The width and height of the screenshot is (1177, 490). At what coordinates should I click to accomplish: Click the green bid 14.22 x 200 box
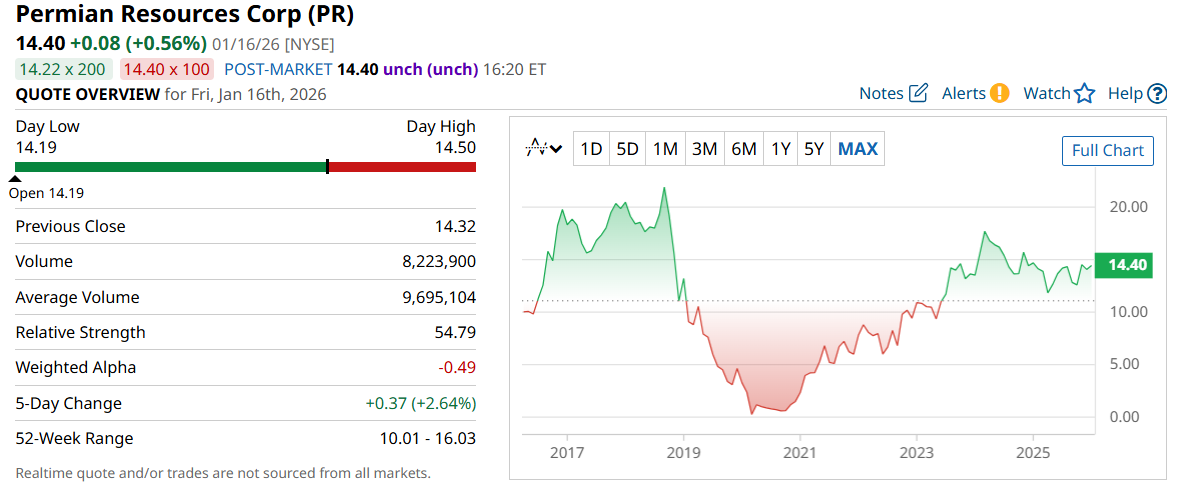[64, 69]
